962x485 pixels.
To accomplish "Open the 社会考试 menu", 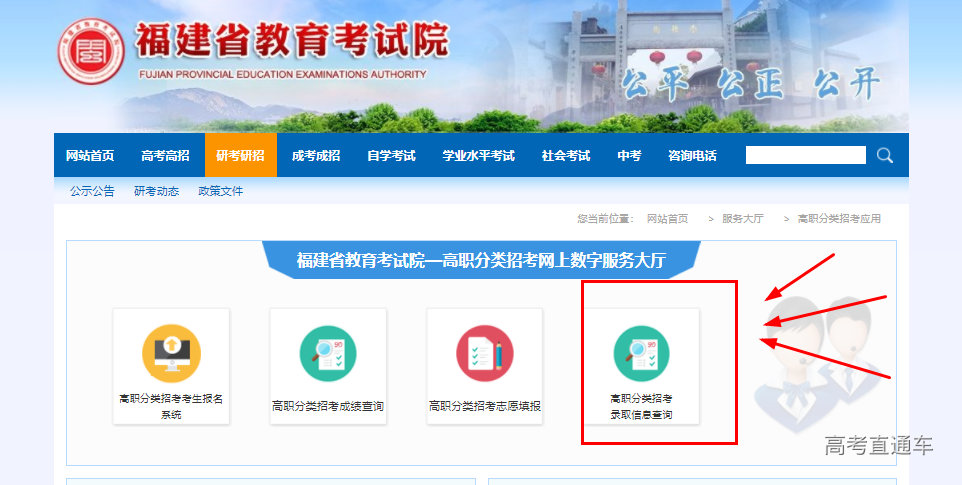I will (x=566, y=156).
